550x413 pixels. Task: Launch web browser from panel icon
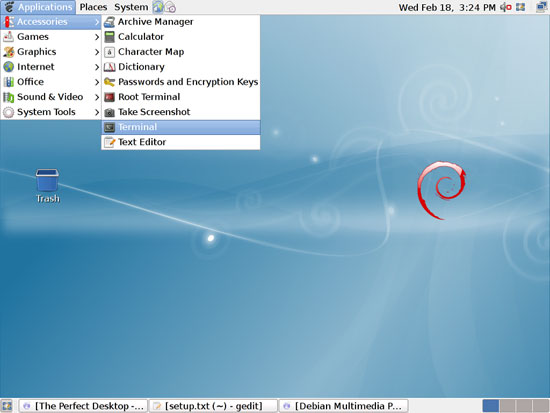[158, 7]
